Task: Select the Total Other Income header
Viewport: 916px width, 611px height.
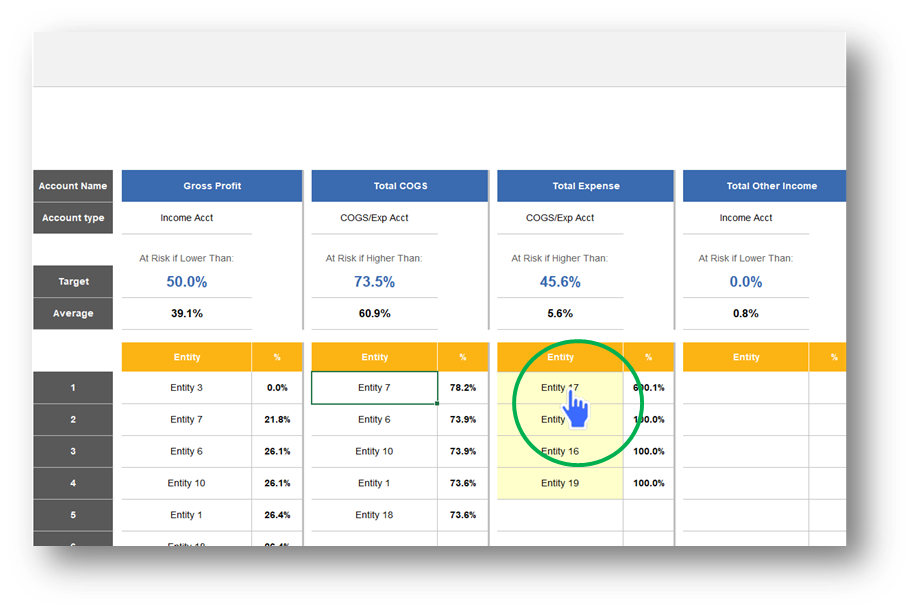Action: pyautogui.click(x=771, y=186)
